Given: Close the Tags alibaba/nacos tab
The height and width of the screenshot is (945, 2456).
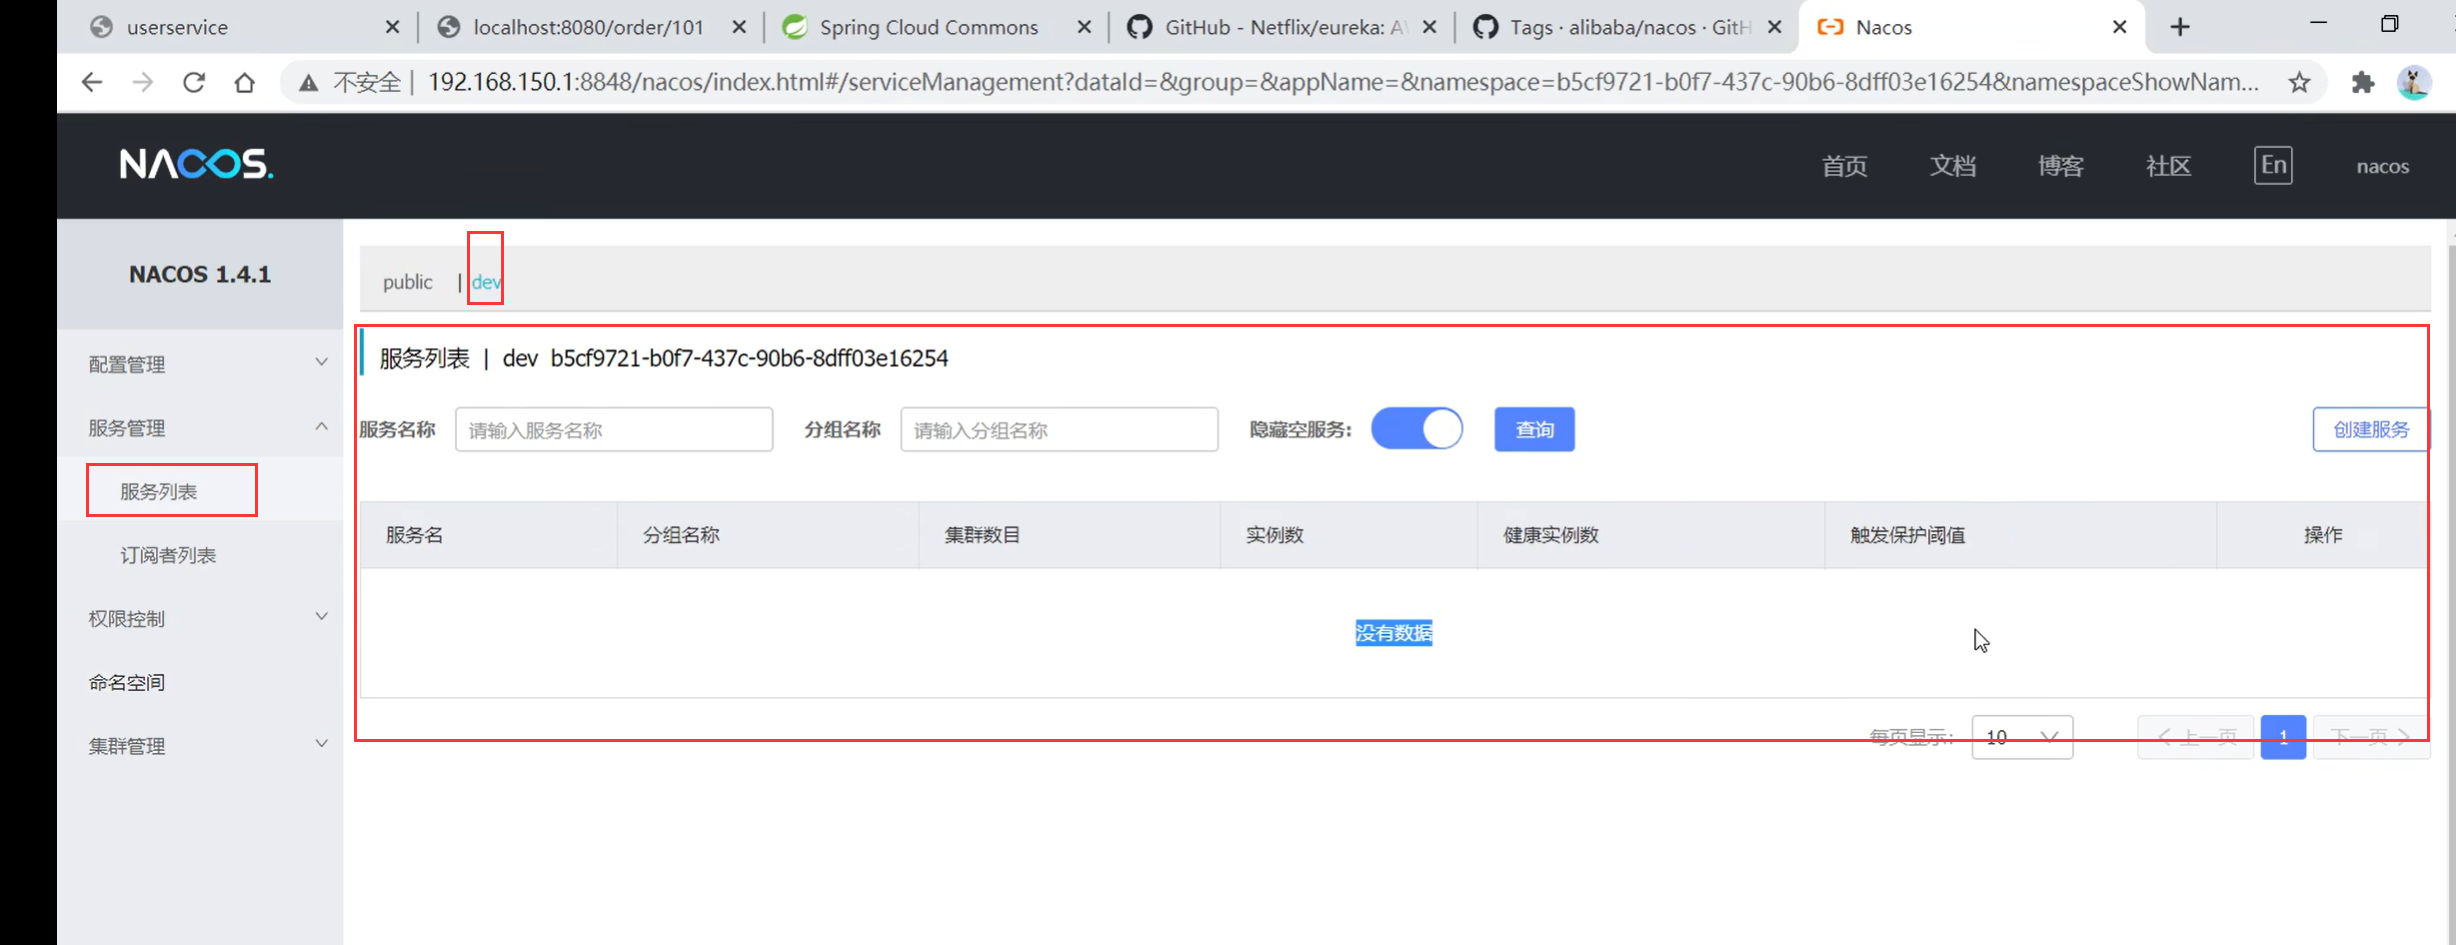Looking at the screenshot, I should pos(1775,27).
